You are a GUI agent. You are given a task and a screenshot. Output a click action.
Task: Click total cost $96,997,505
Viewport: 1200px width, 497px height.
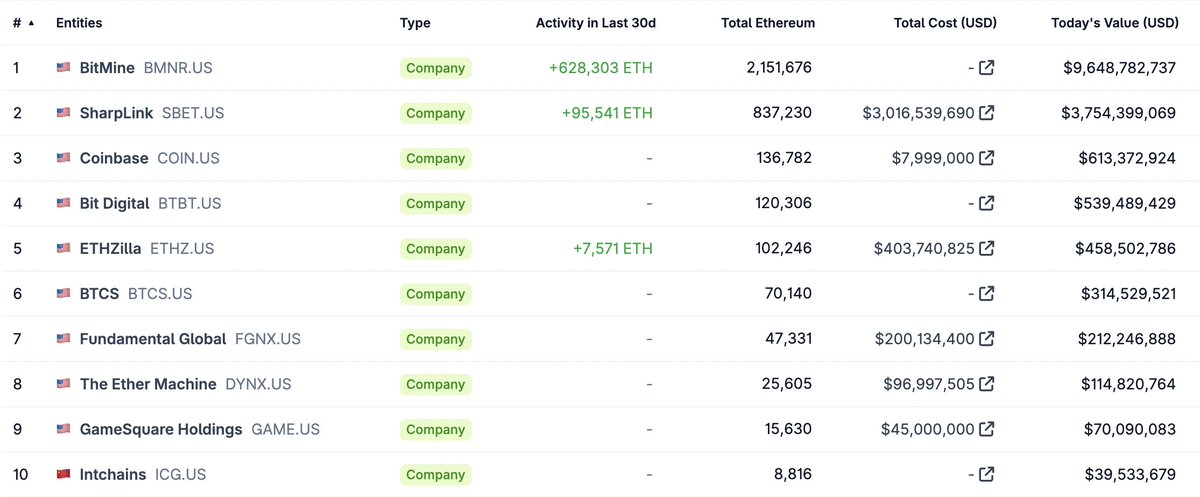(929, 384)
